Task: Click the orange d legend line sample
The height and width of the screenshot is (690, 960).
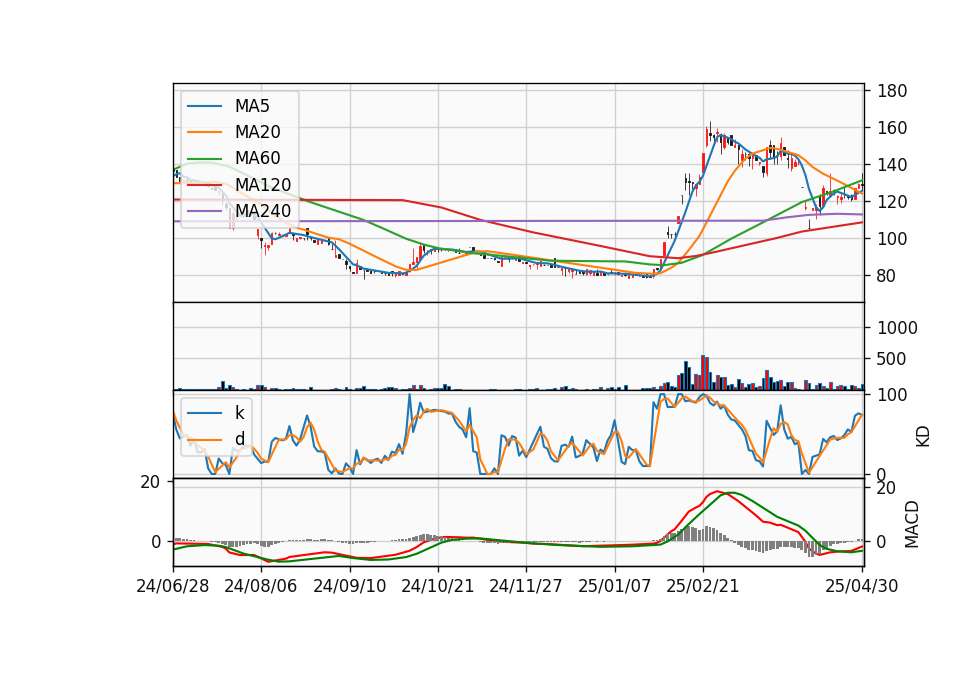Action: [204, 440]
